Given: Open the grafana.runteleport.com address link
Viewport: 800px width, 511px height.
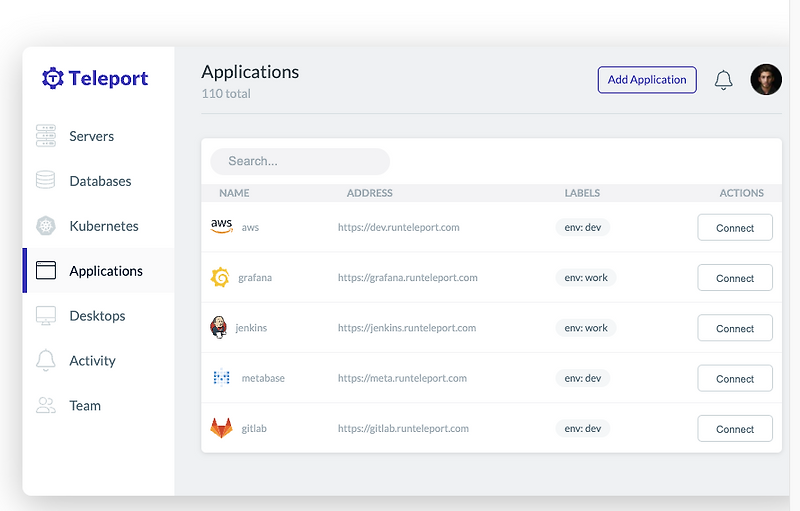Looking at the screenshot, I should 408,277.
